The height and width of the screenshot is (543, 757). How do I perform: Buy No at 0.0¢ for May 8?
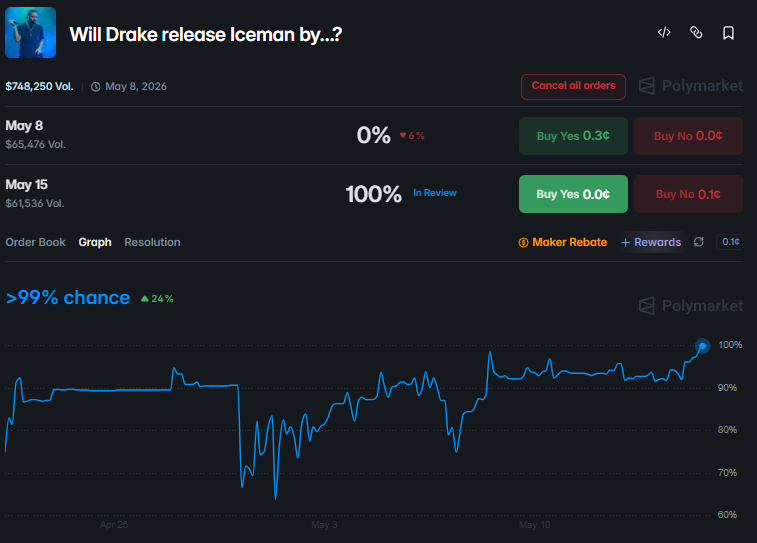pos(688,136)
